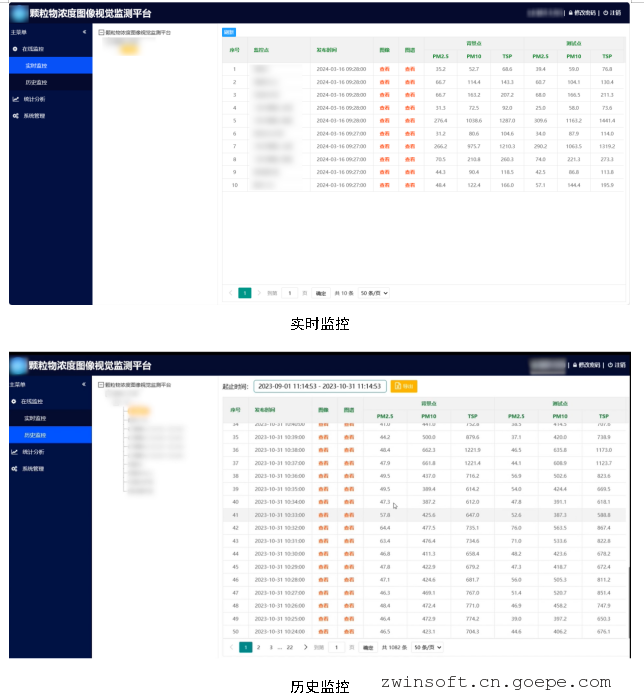Viewport: 644px width, 700px height.
Task: Click the 注销 power icon in the history monitoring header
Action: pos(606,366)
